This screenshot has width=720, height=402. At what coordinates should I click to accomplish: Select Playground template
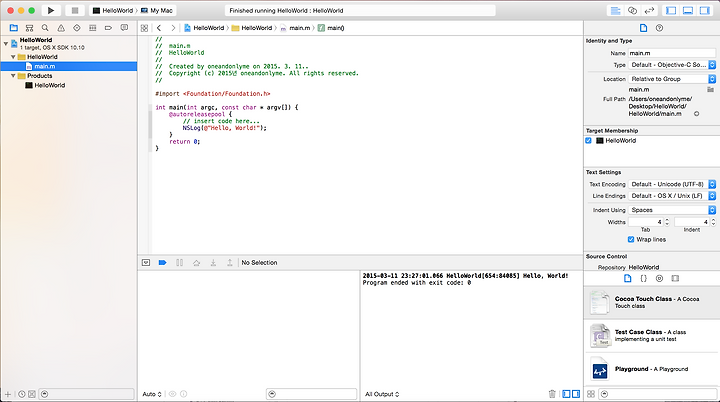pos(652,369)
